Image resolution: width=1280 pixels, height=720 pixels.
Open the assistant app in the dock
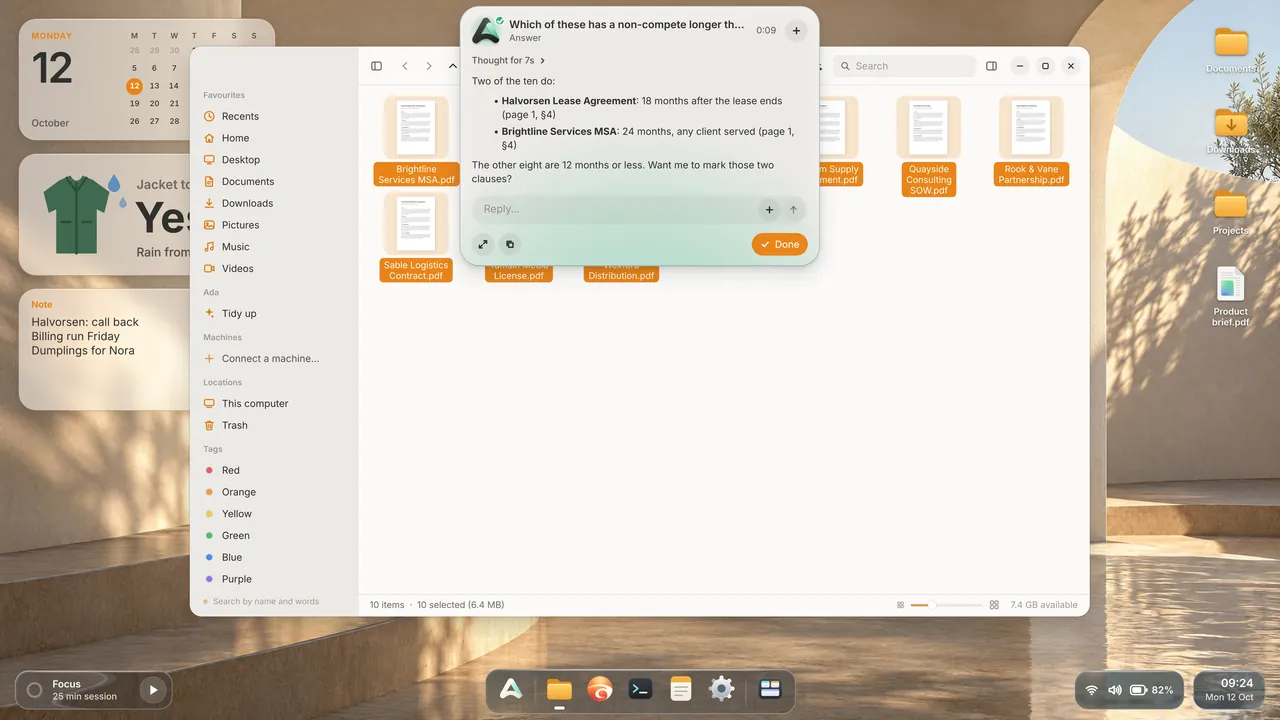point(512,689)
